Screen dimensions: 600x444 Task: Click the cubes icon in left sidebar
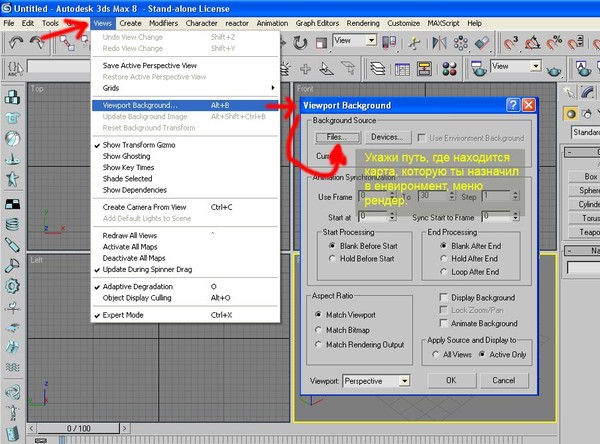click(12, 97)
